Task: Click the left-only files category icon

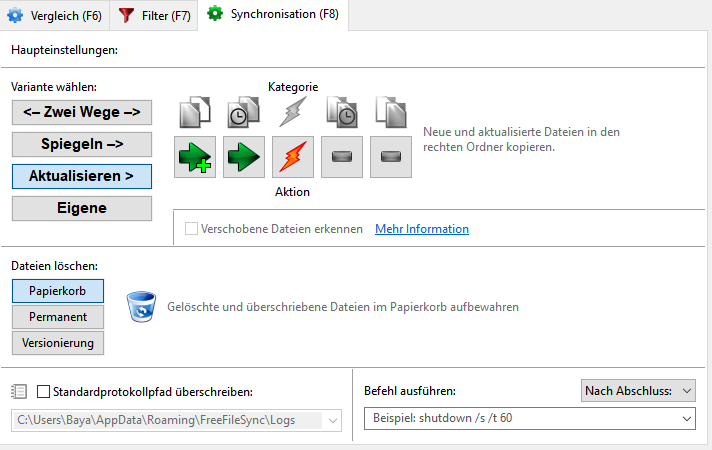Action: [195, 112]
